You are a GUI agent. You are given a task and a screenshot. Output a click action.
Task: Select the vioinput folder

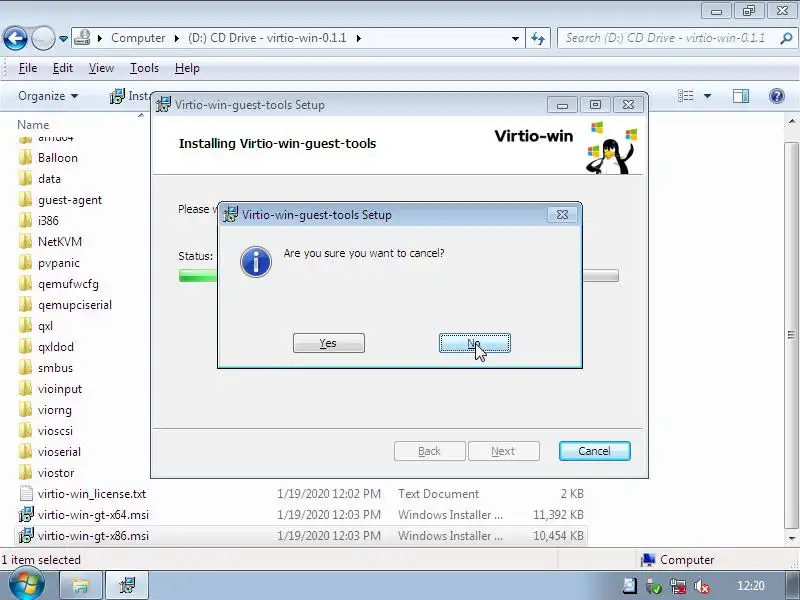pyautogui.click(x=60, y=389)
